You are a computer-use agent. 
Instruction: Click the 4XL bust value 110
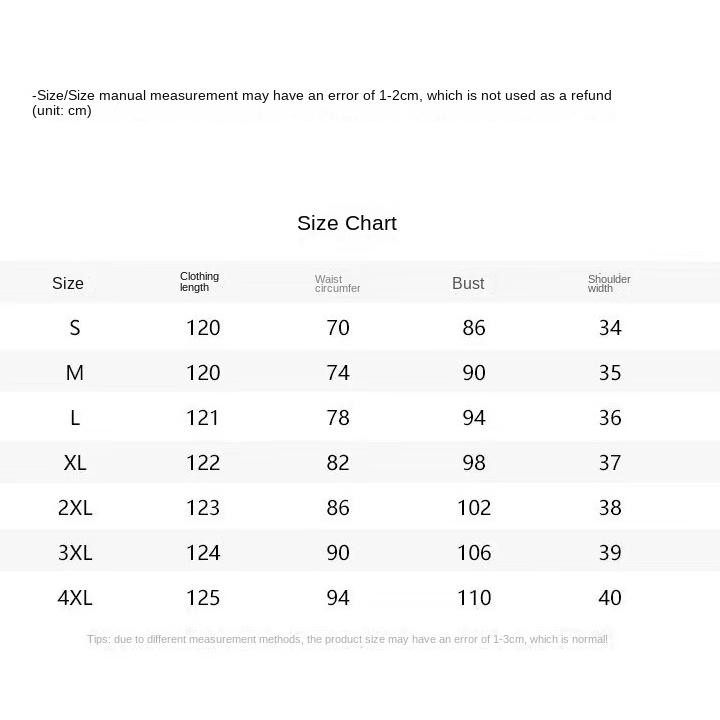click(474, 597)
